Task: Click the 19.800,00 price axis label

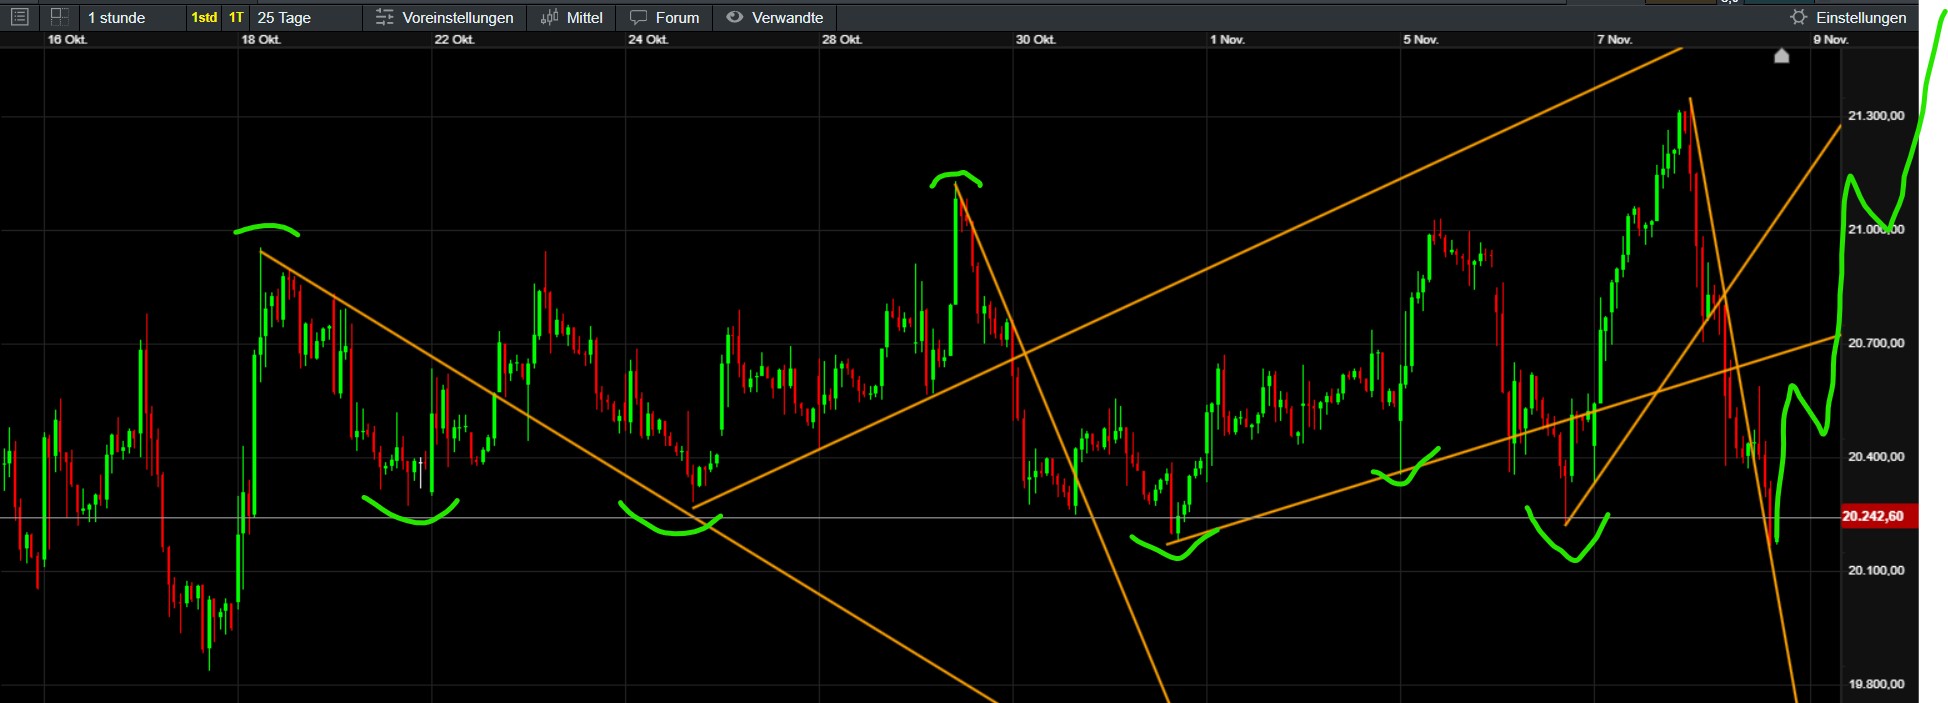Action: coord(1876,685)
